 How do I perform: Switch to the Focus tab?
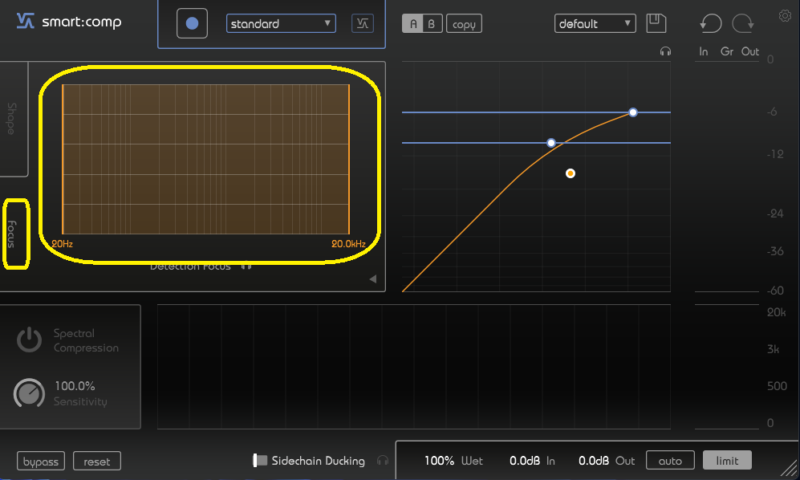pos(14,234)
